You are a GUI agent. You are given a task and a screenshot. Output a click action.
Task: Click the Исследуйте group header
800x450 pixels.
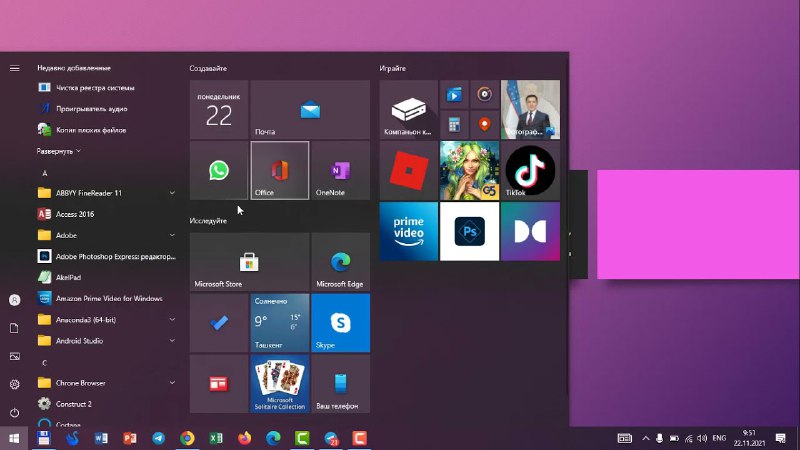tap(208, 221)
